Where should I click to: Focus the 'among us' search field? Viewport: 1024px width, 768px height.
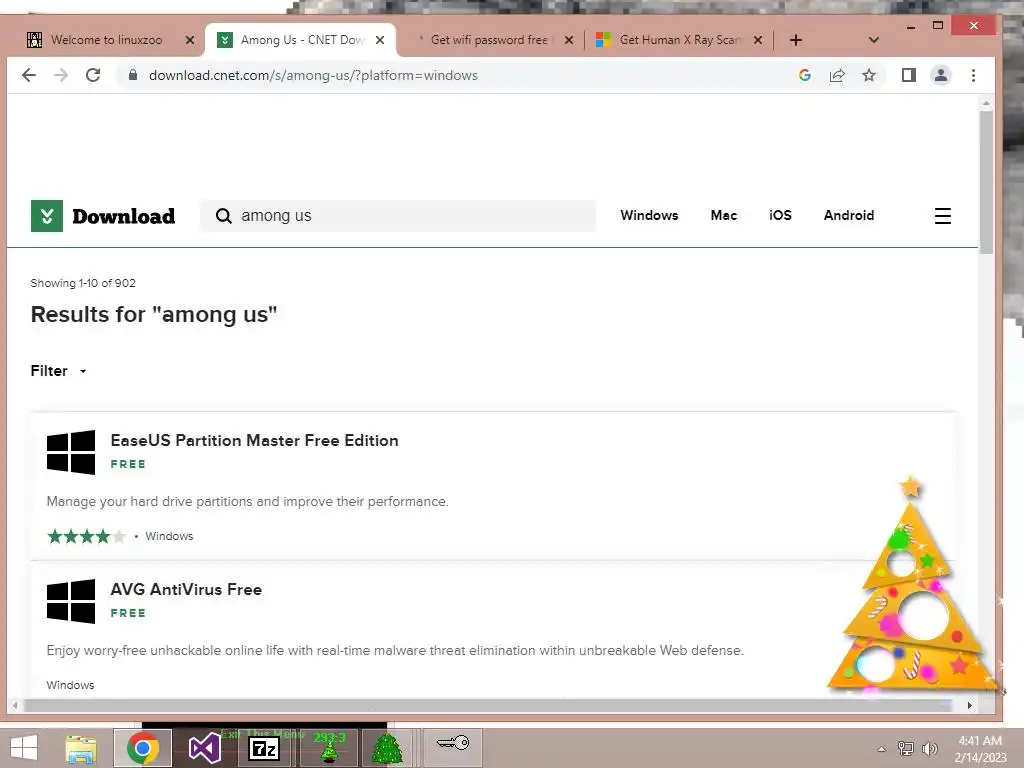[398, 216]
